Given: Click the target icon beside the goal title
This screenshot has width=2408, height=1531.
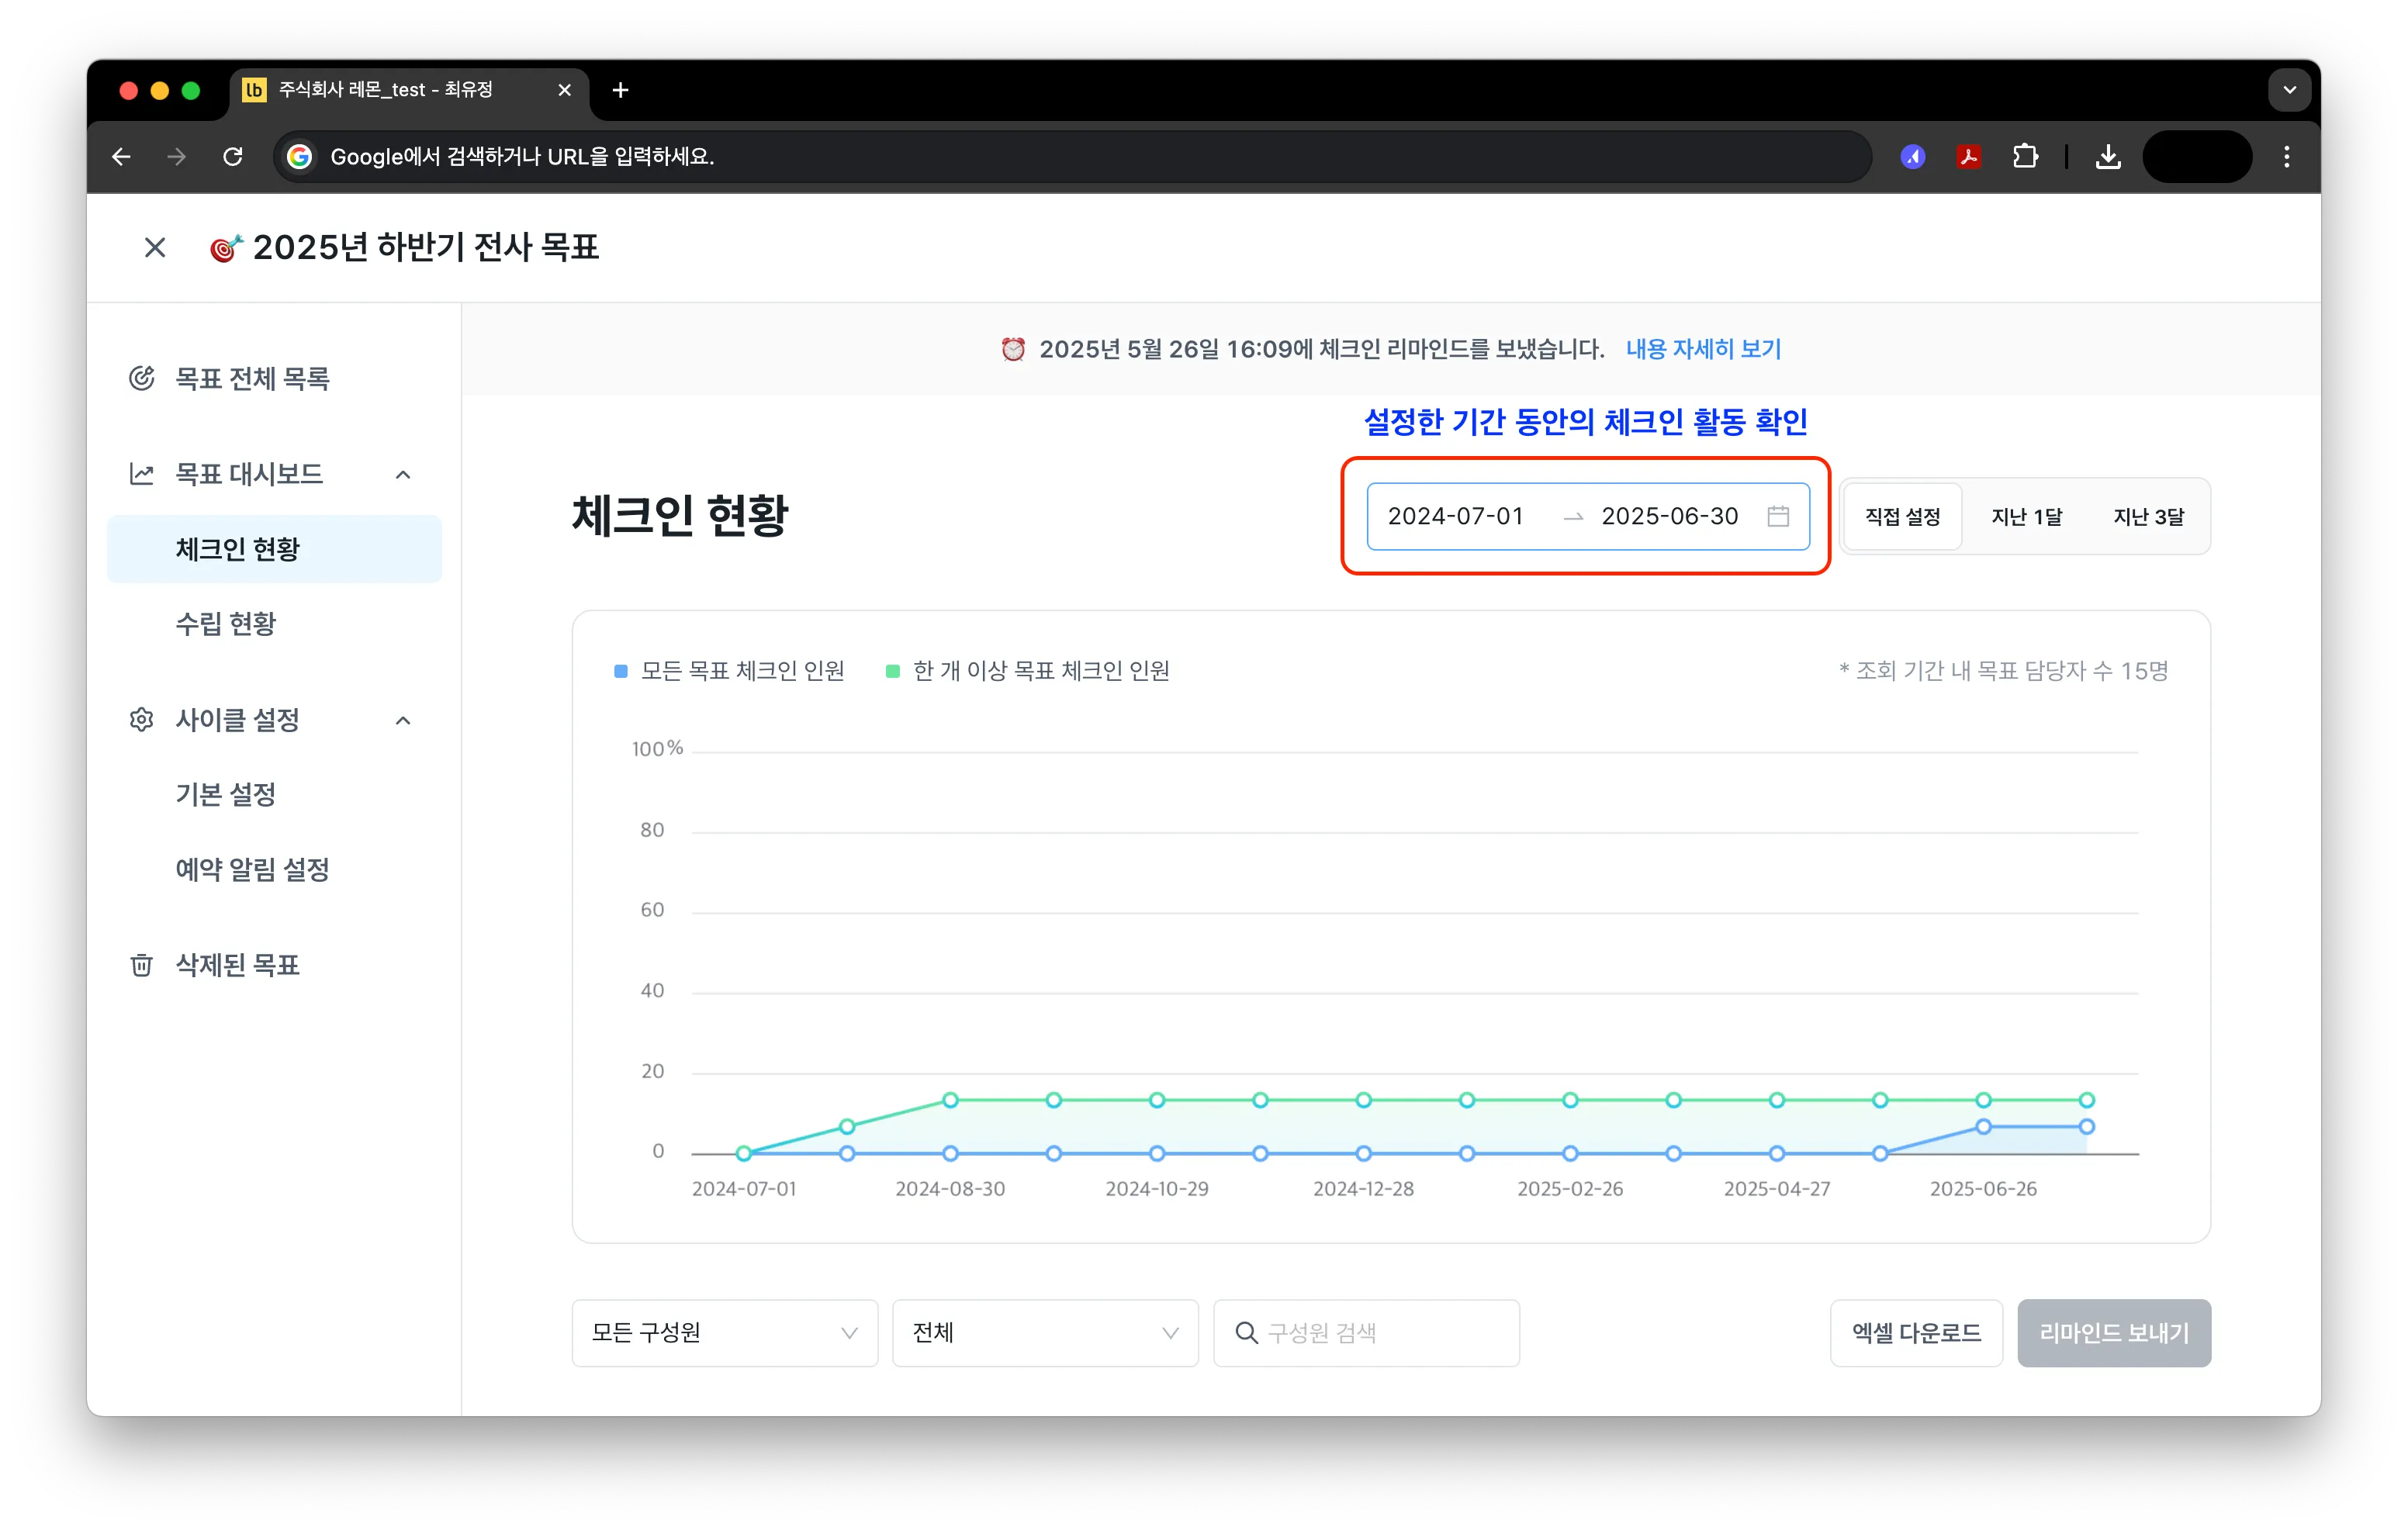Looking at the screenshot, I should 226,247.
